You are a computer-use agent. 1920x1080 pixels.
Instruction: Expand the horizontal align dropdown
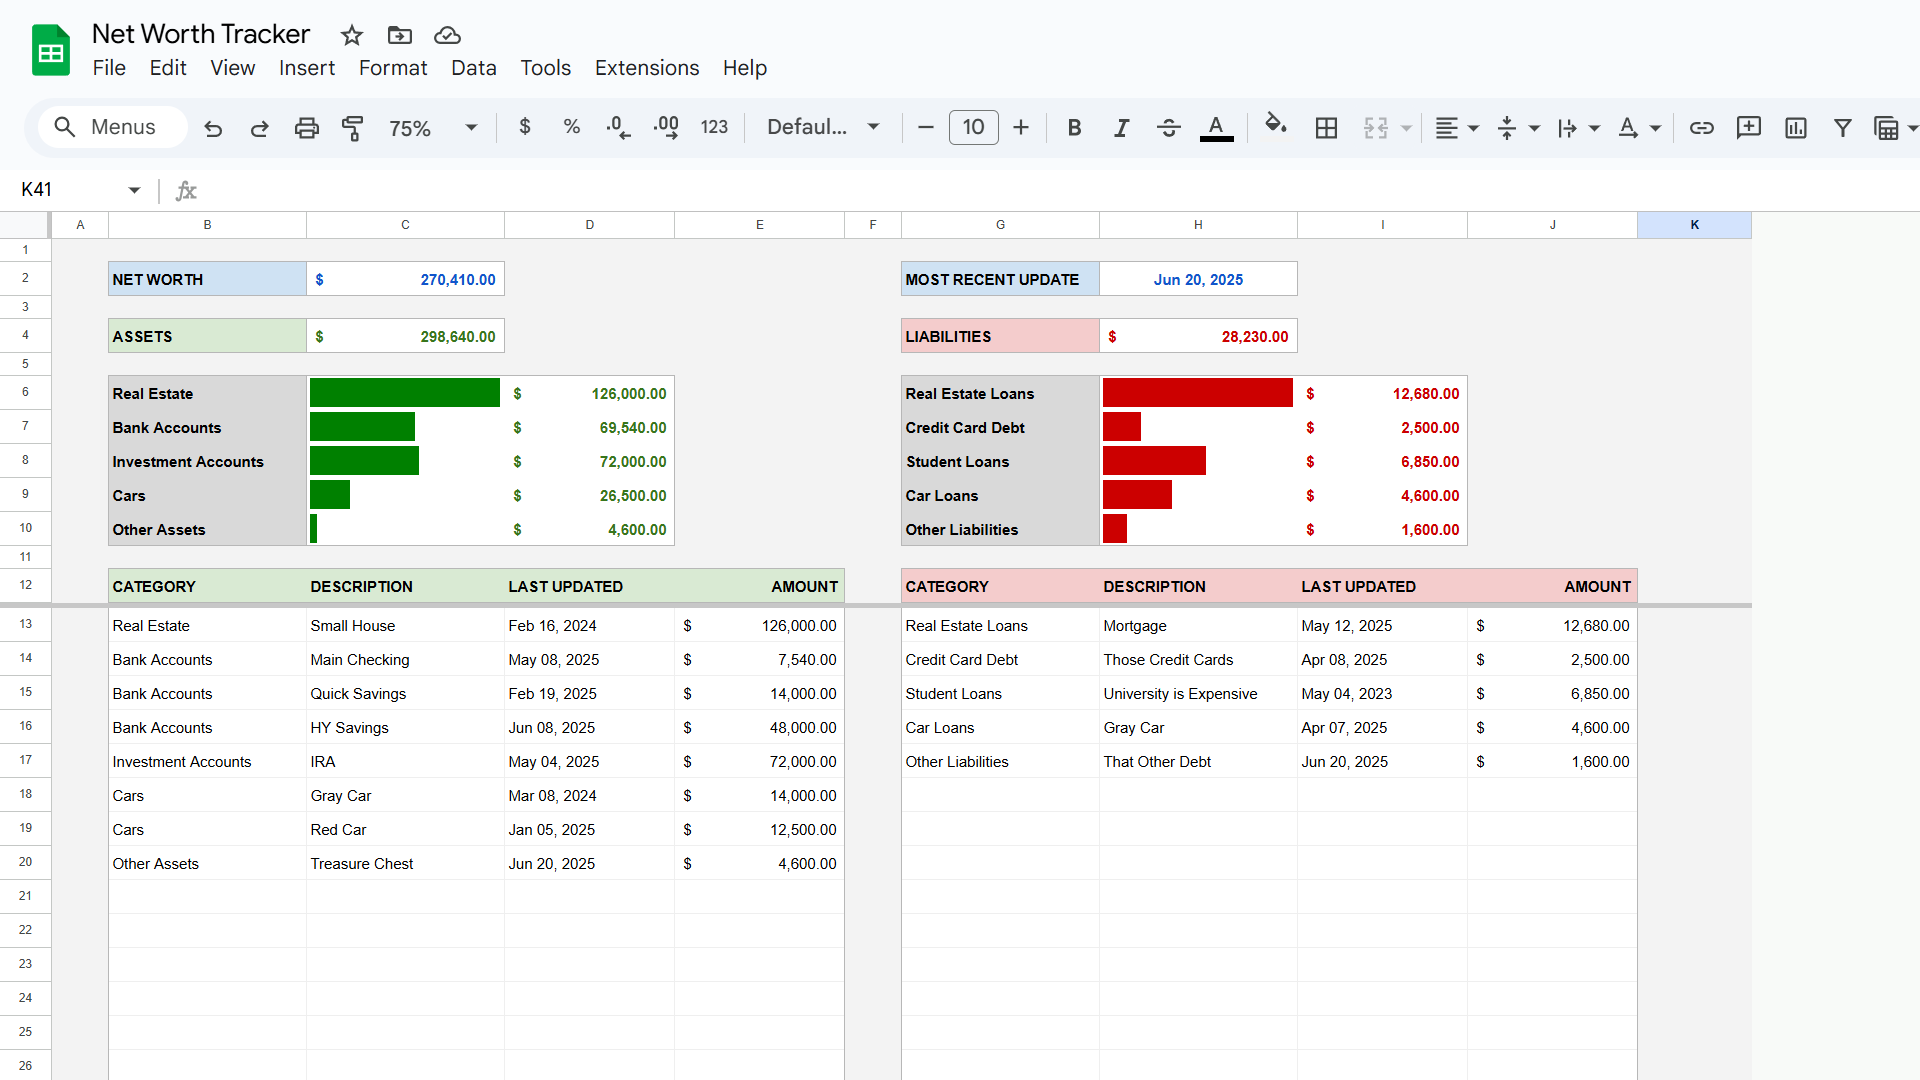tap(1457, 128)
